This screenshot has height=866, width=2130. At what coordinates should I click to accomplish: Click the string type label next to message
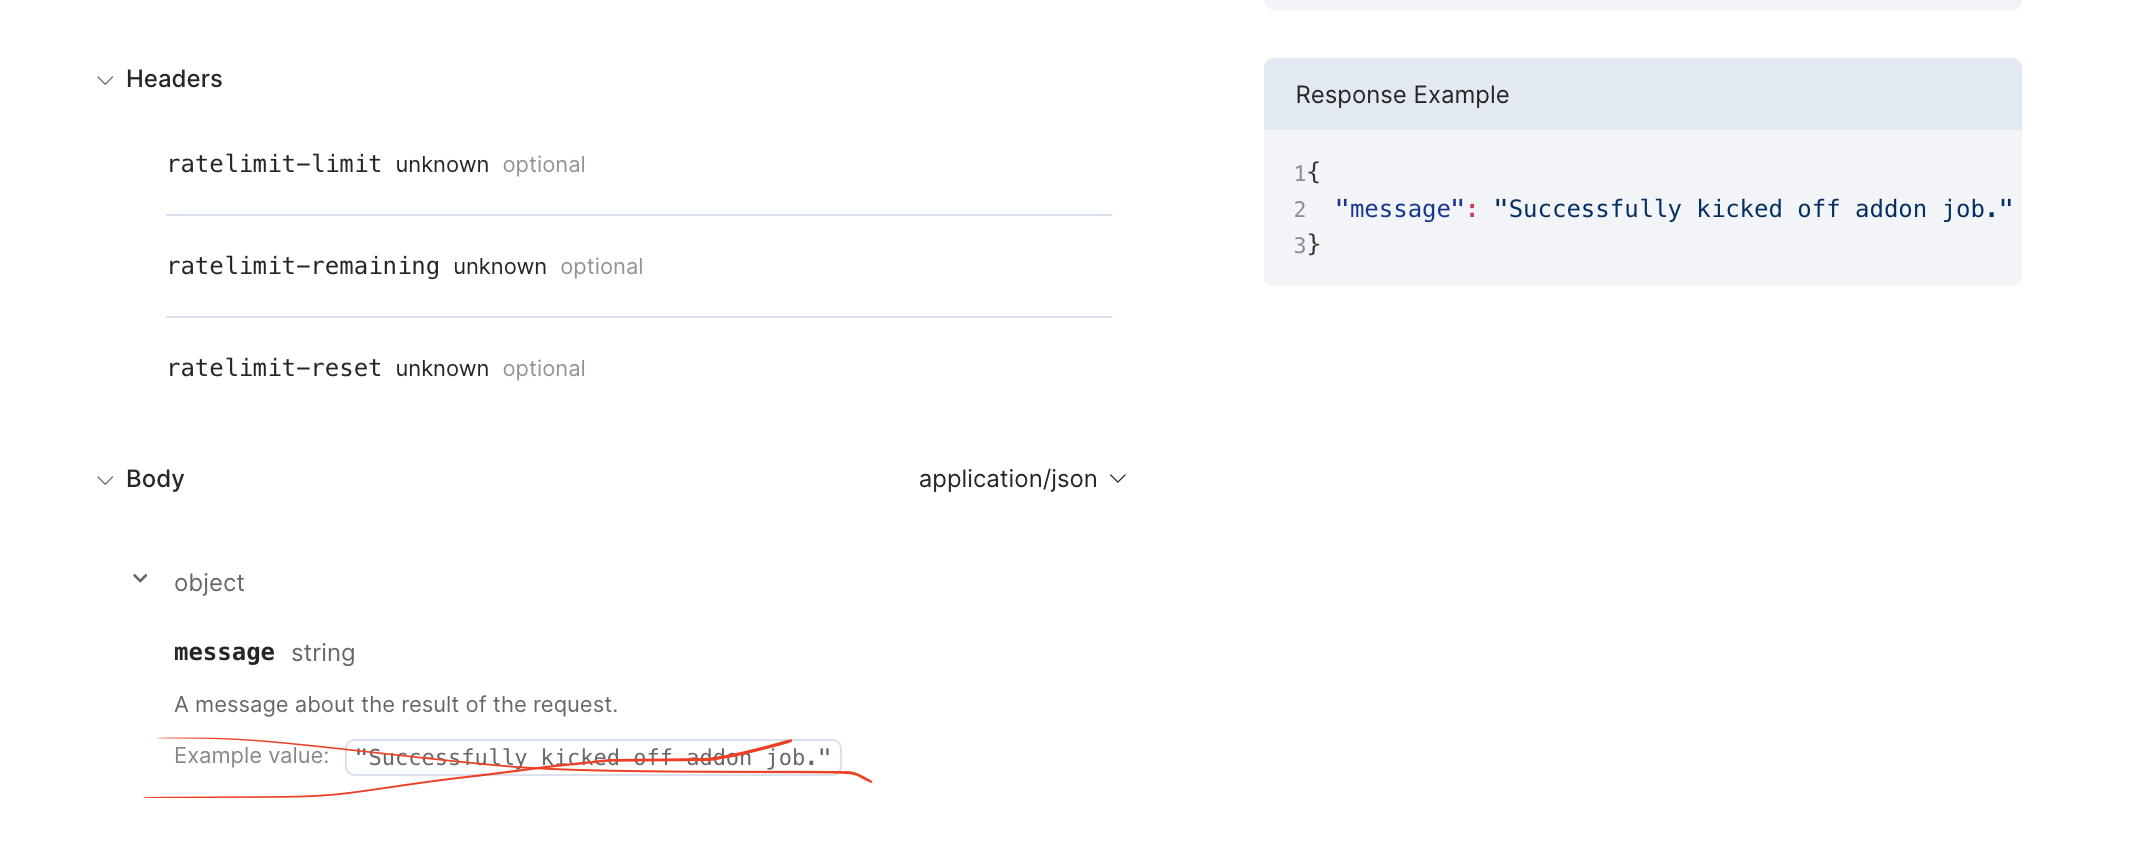(x=323, y=653)
